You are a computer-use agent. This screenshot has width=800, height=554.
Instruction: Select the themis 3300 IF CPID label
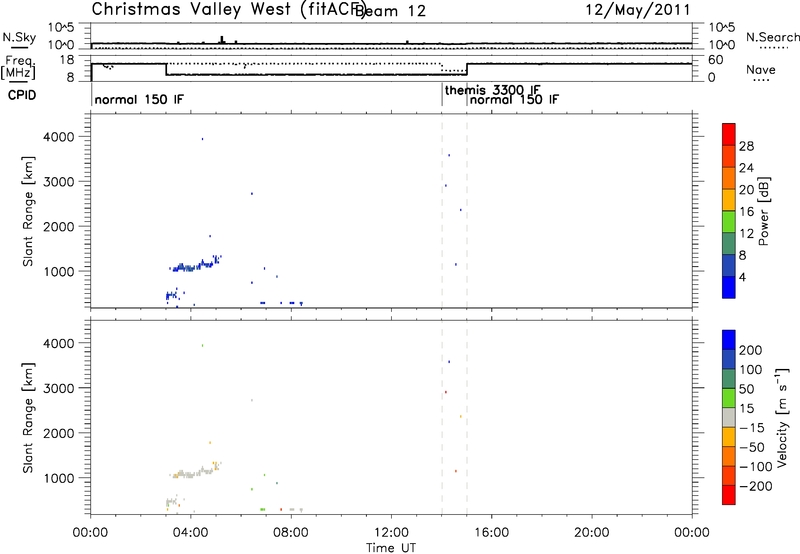(x=492, y=90)
